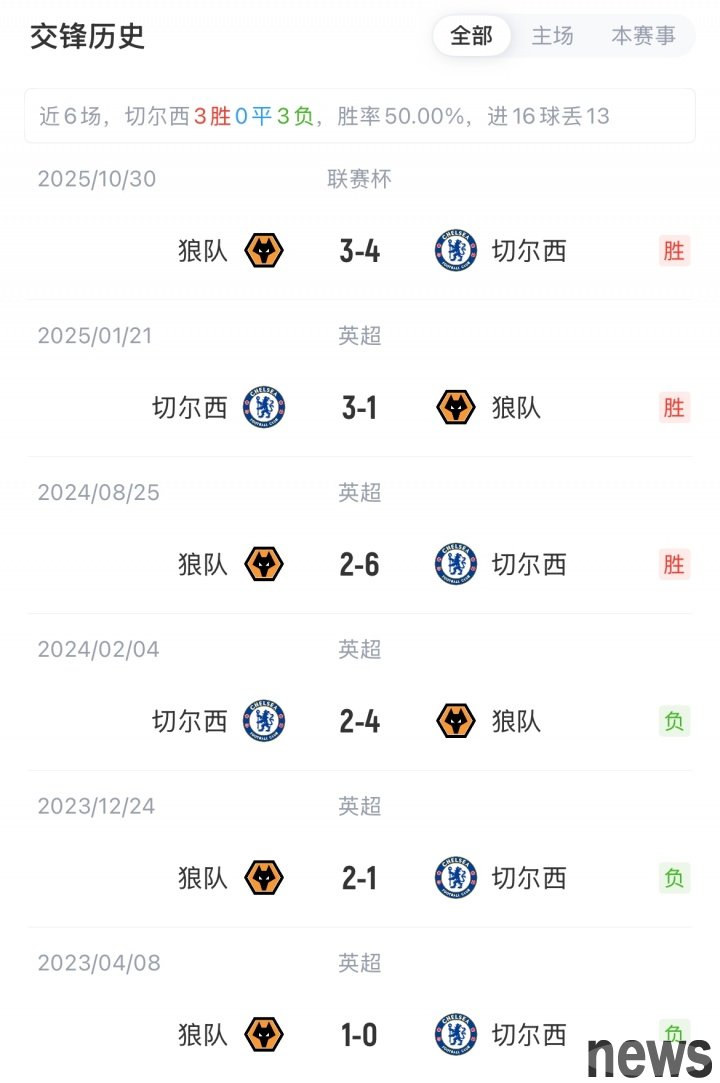Tap Wolves crest in 2023/12/24 match

(x=264, y=878)
